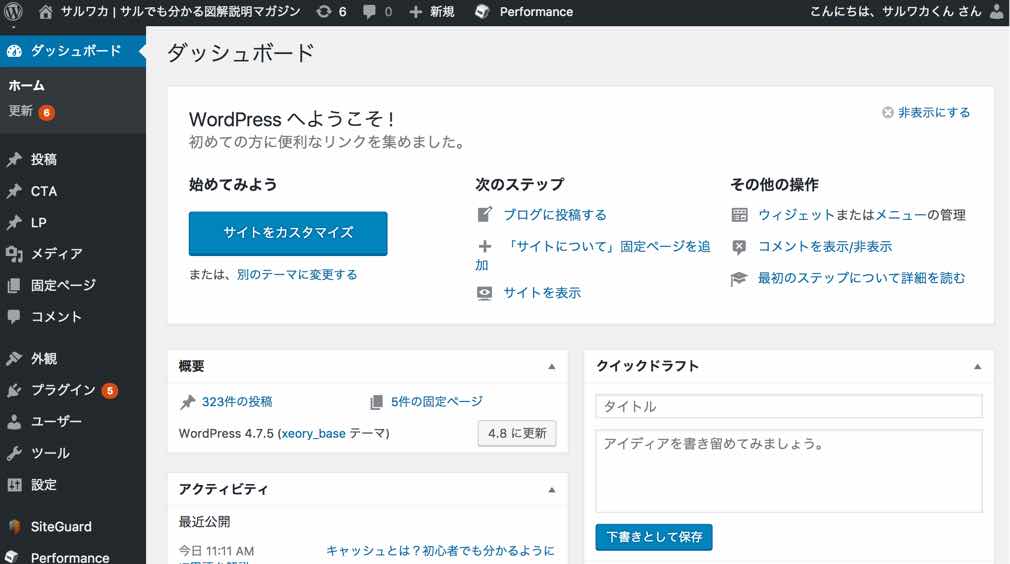Click the Performance cube icon in admin bar
The image size is (1010, 564).
click(x=482, y=12)
